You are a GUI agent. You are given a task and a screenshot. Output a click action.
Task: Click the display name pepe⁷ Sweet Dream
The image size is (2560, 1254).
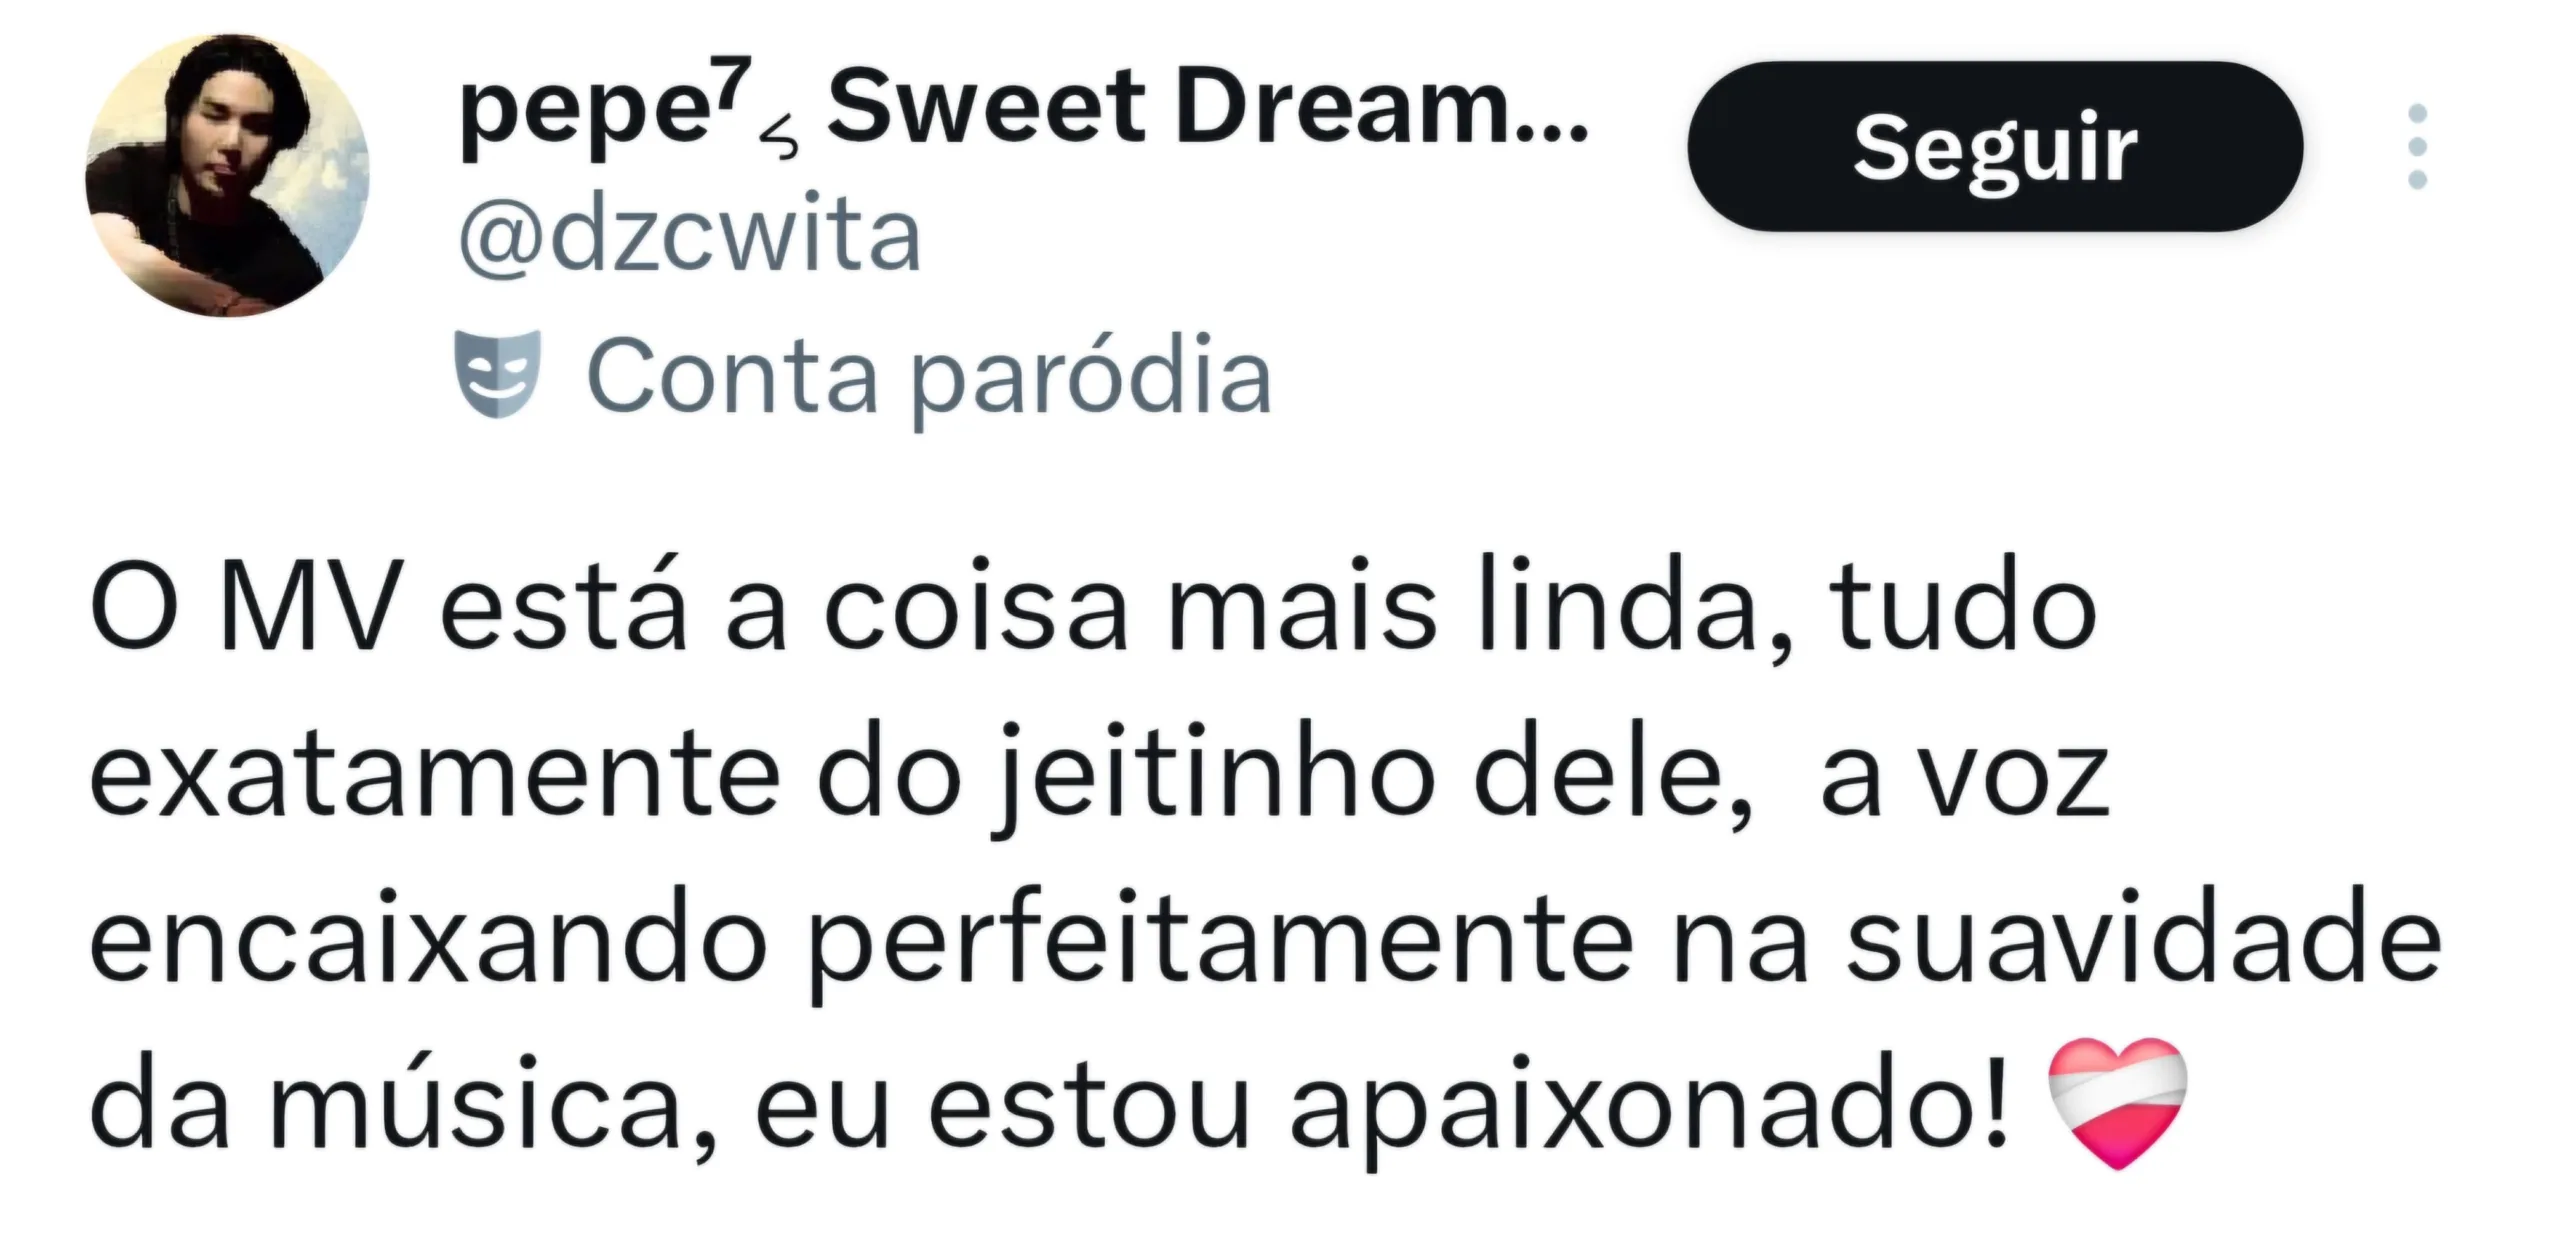1024,110
